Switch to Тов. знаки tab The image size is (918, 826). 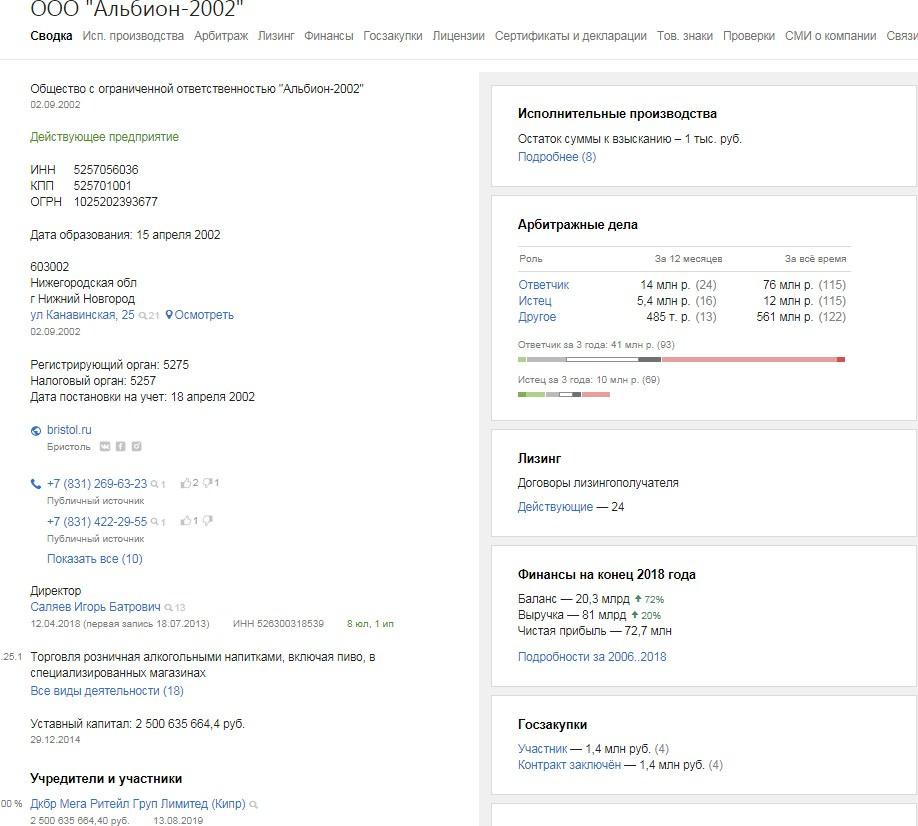click(x=685, y=36)
